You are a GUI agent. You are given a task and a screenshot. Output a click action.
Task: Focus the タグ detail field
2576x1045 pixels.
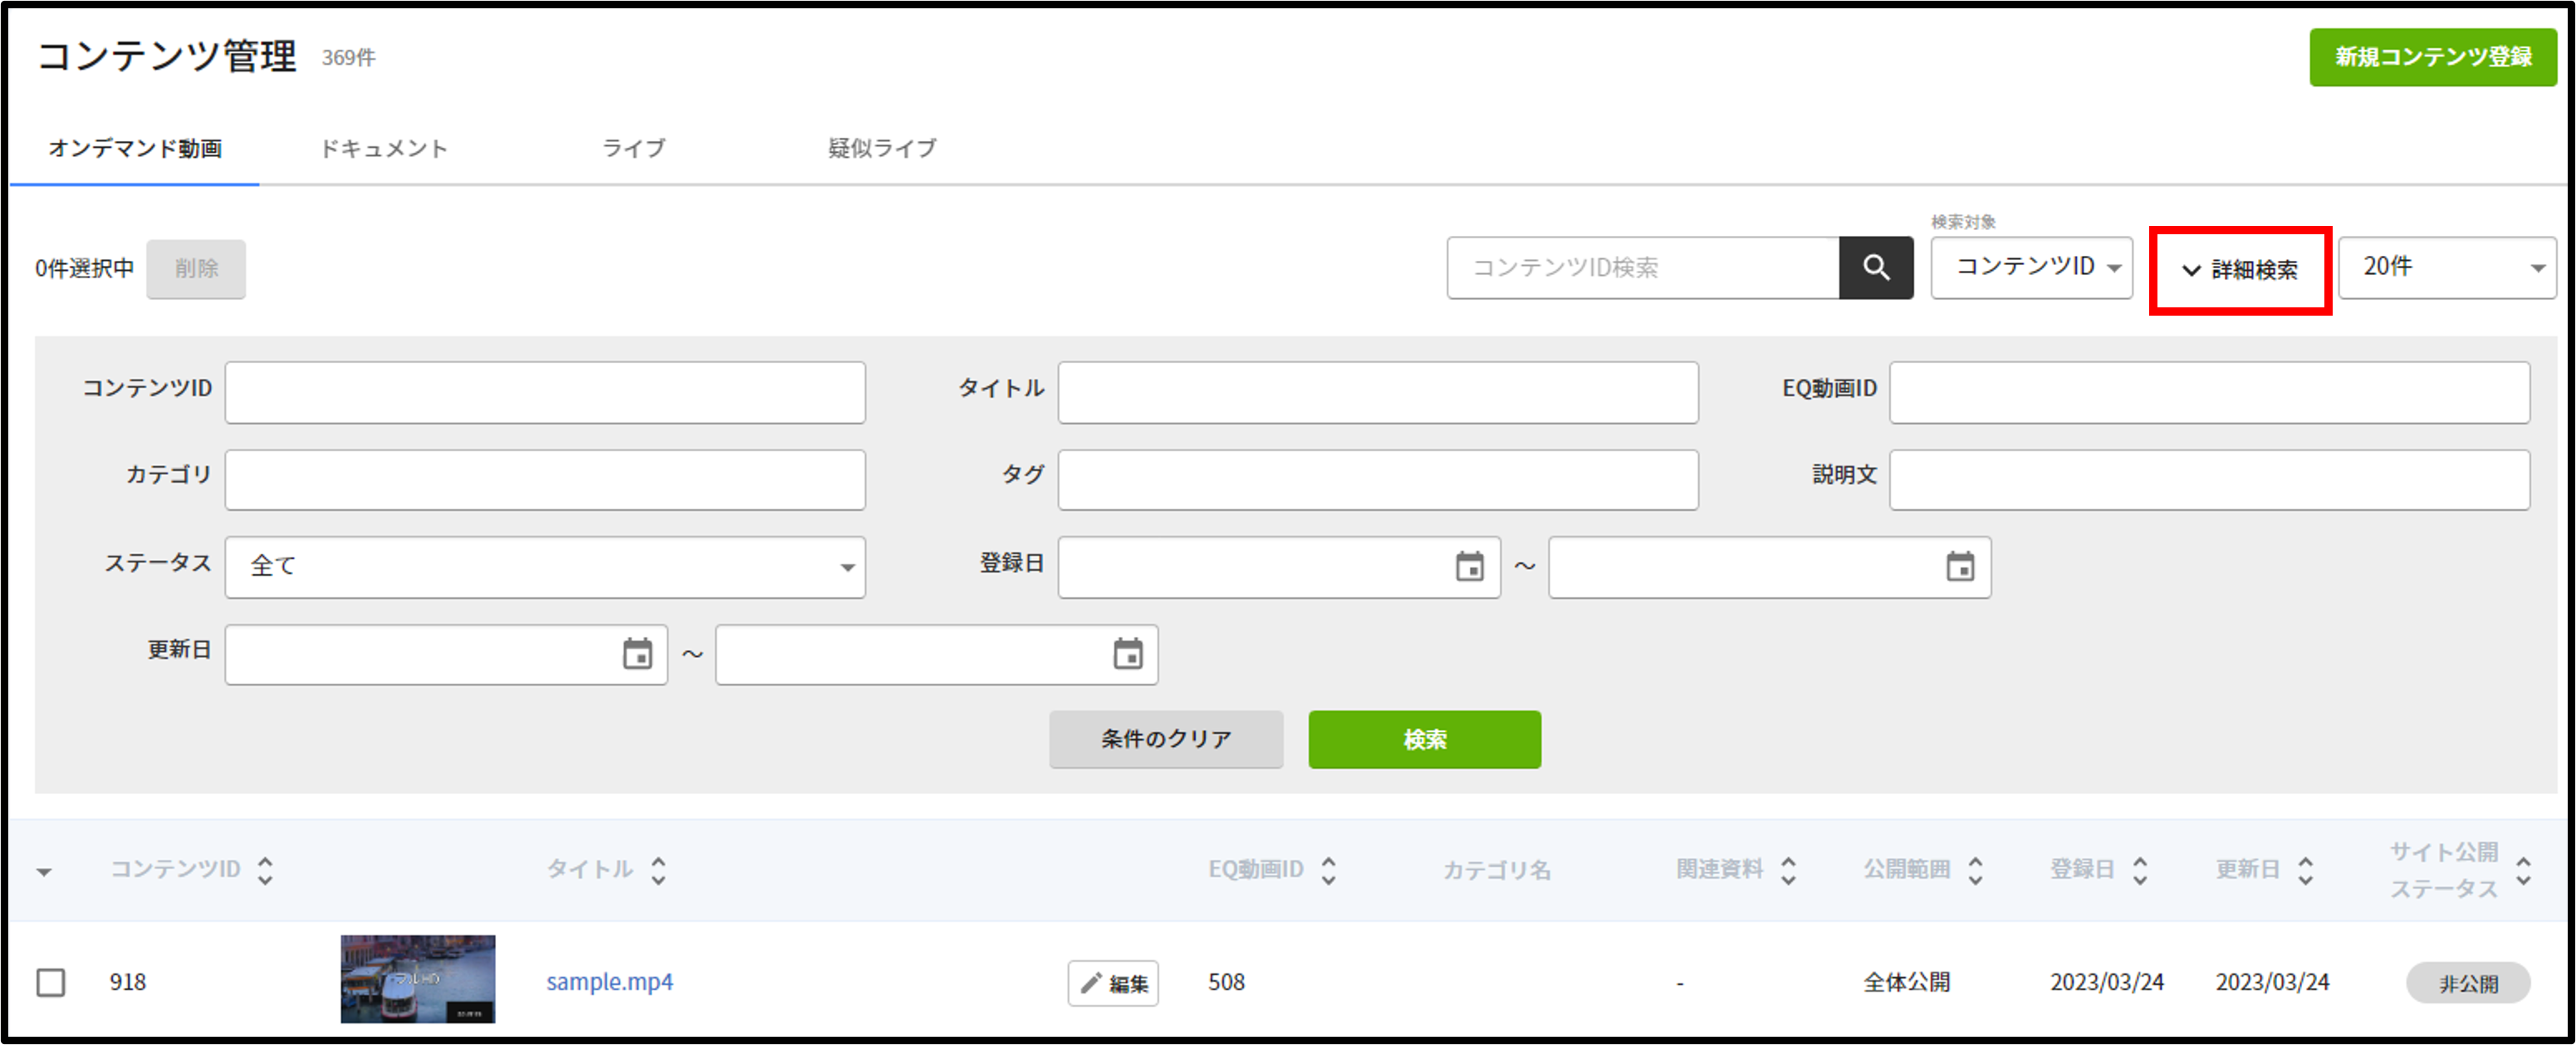[x=1378, y=480]
